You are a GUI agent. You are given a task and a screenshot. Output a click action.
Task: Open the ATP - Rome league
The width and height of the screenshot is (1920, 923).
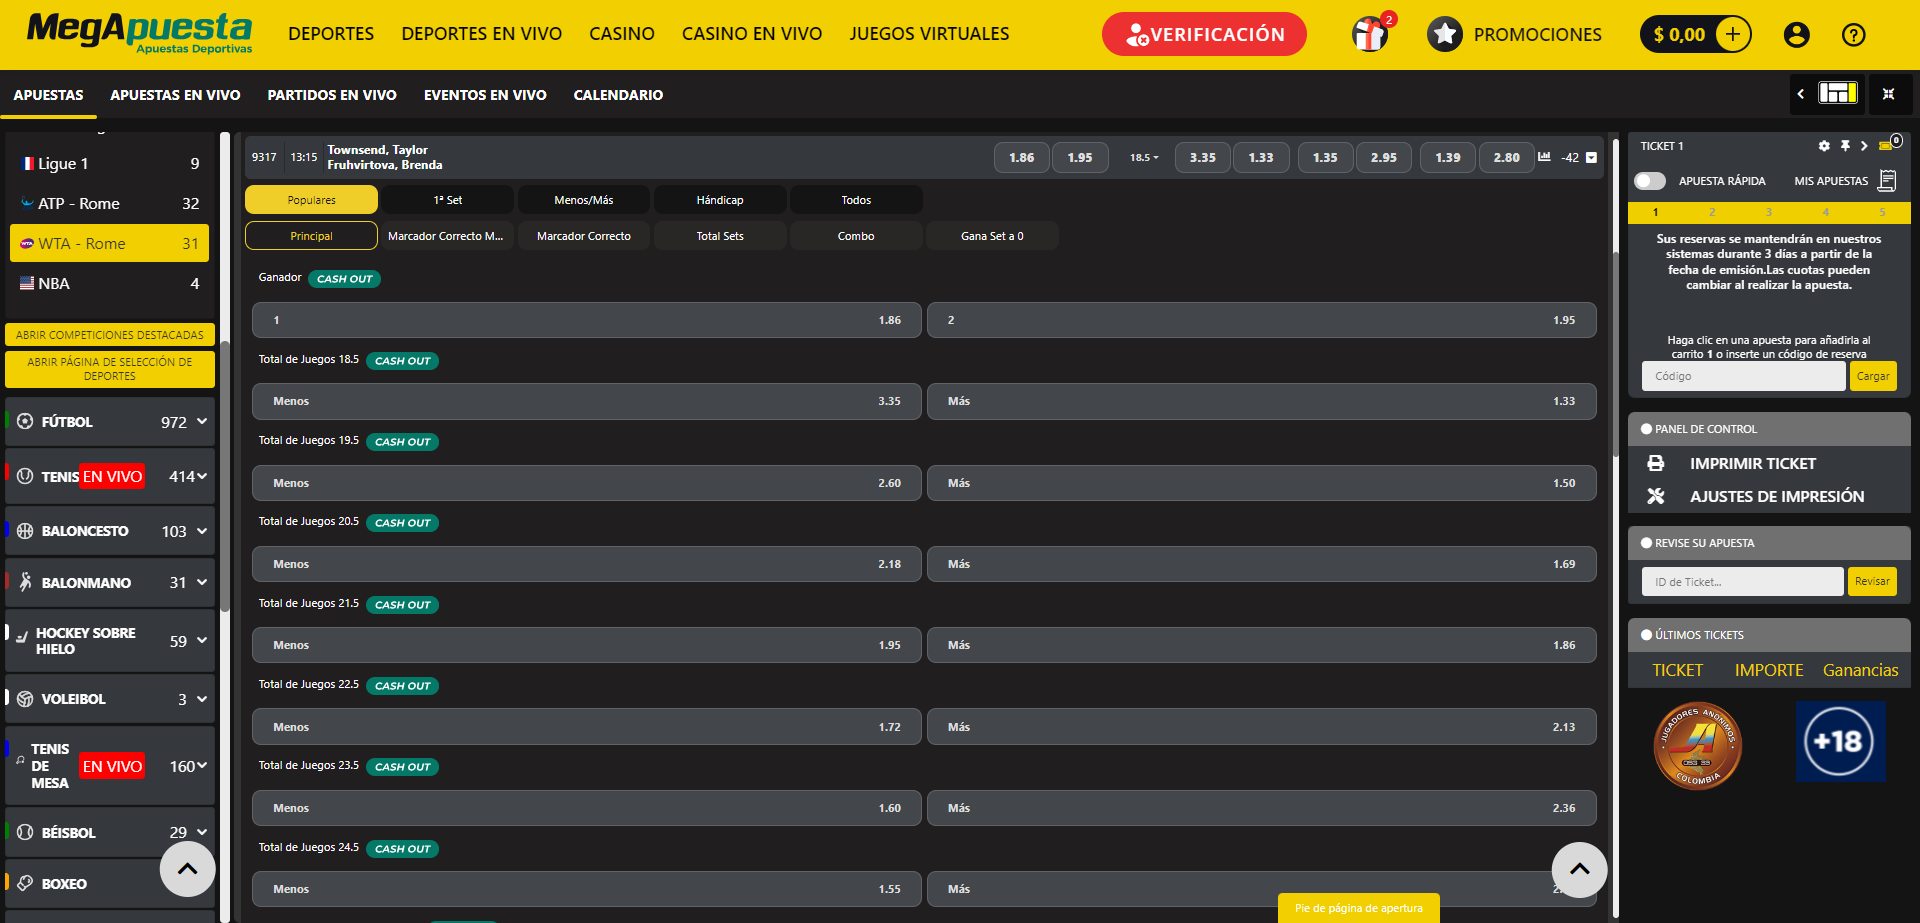110,203
